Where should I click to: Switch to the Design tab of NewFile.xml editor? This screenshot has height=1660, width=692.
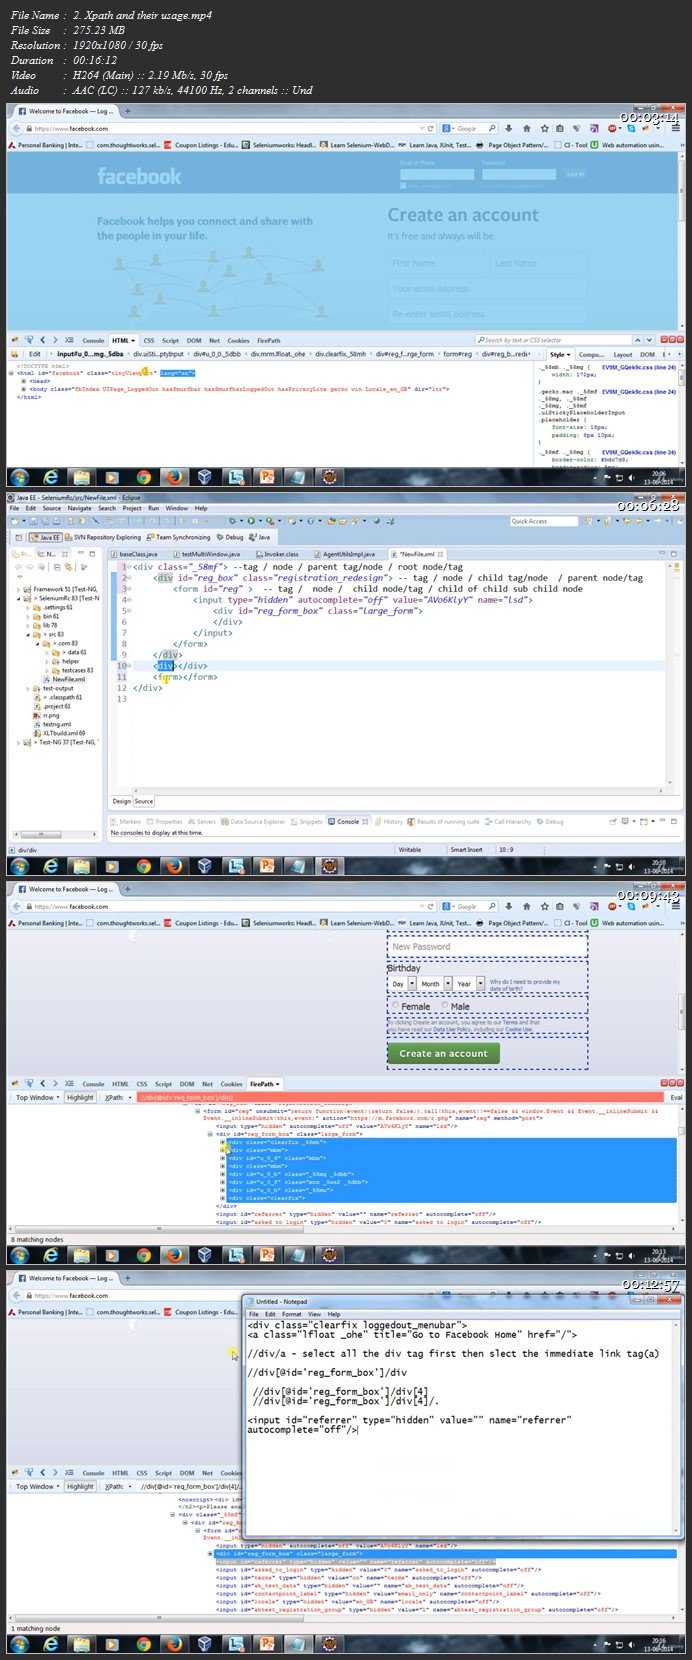(121, 801)
